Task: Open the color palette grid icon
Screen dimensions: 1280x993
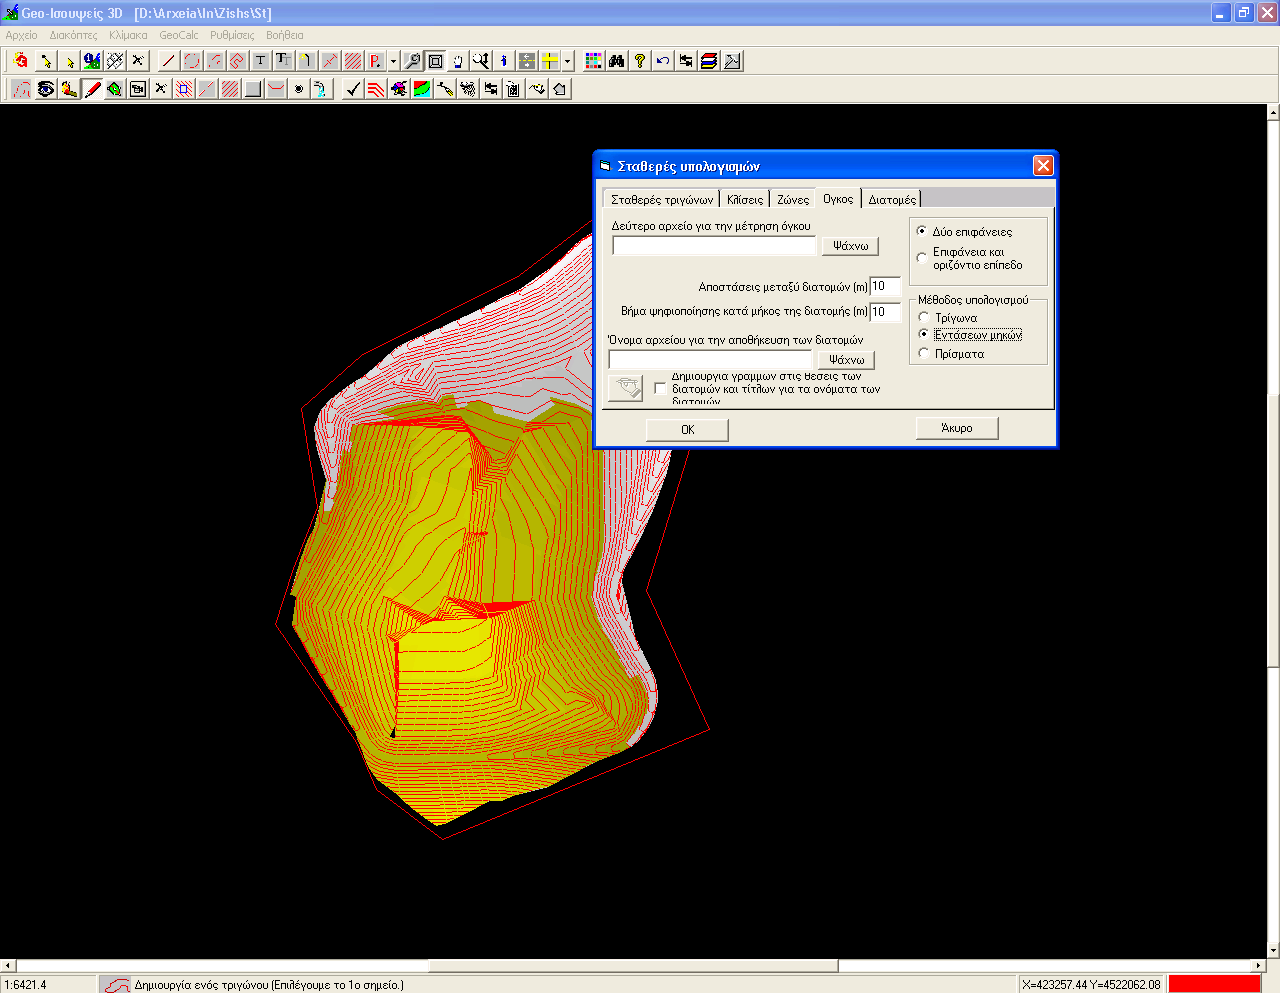Action: (x=594, y=61)
